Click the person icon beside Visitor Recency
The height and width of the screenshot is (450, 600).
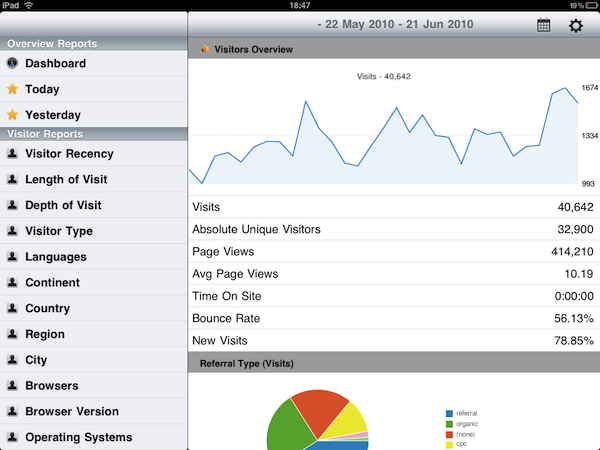pos(12,153)
